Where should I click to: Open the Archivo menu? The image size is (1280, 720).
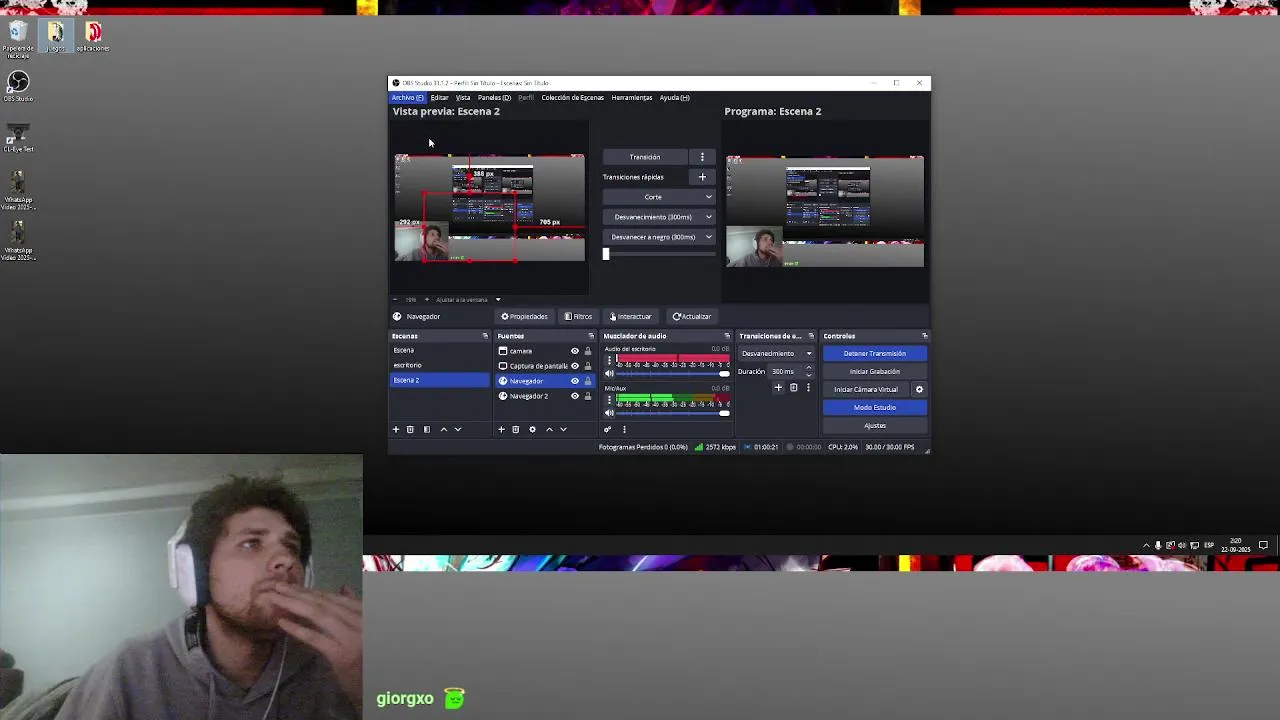click(407, 97)
